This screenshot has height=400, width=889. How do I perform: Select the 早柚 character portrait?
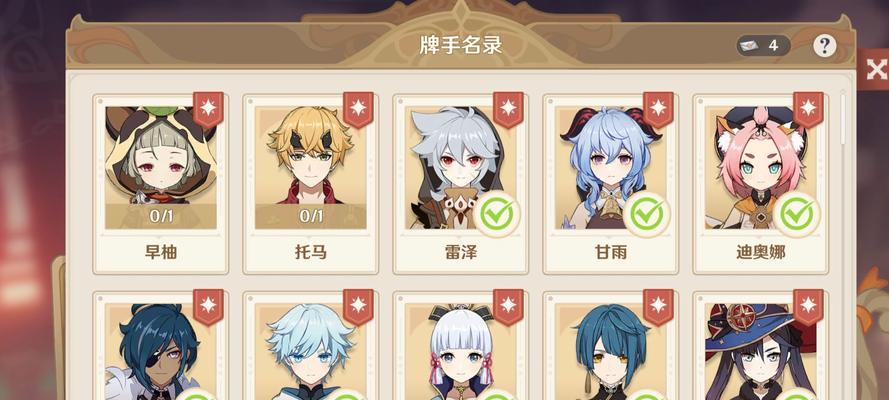[x=161, y=168]
